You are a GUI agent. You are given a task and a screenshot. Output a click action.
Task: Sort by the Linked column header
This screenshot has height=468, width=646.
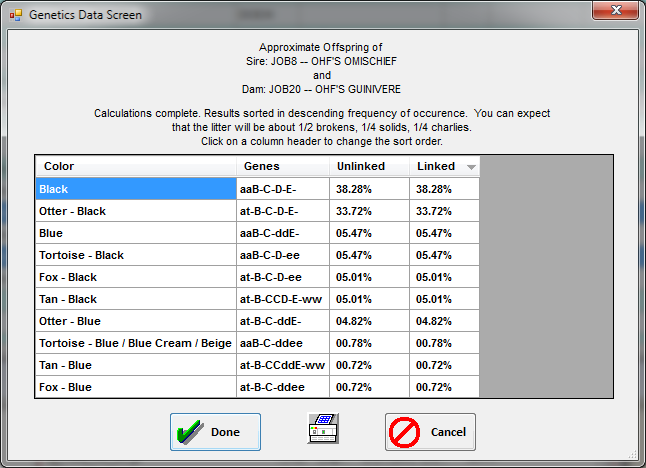point(445,166)
